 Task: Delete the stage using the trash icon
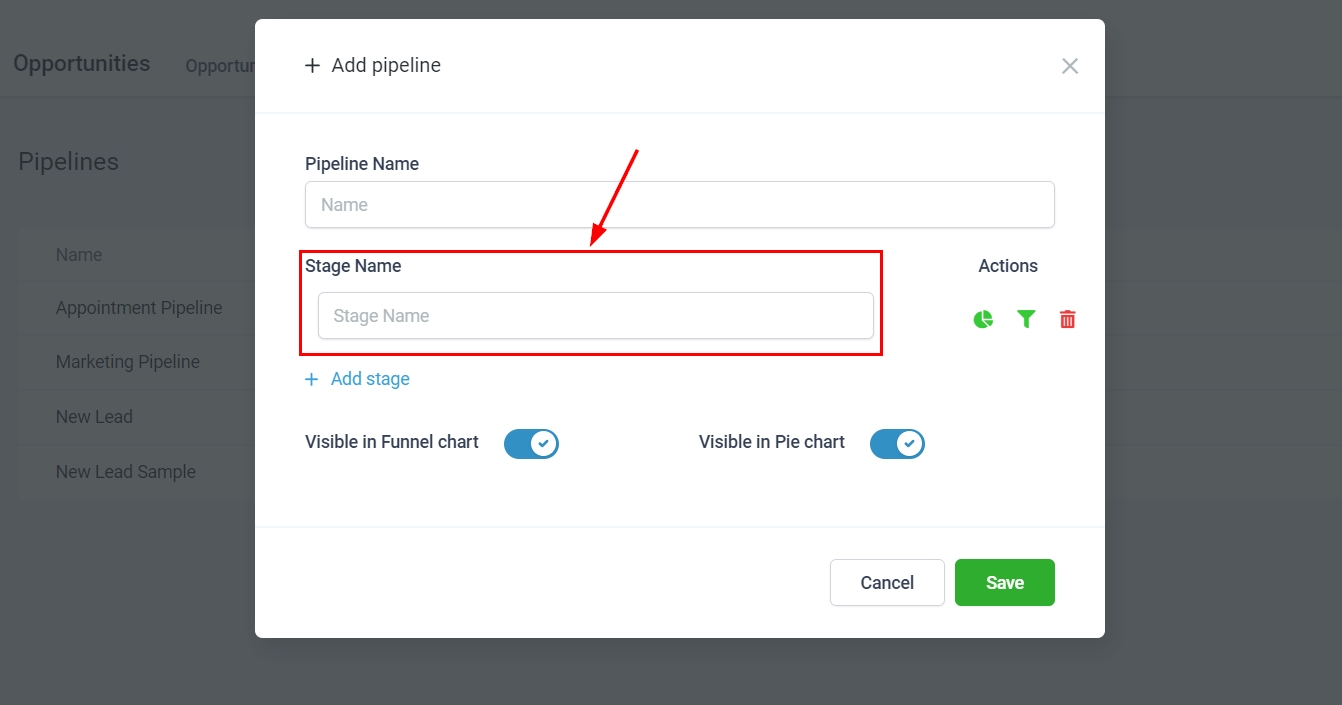[1067, 319]
